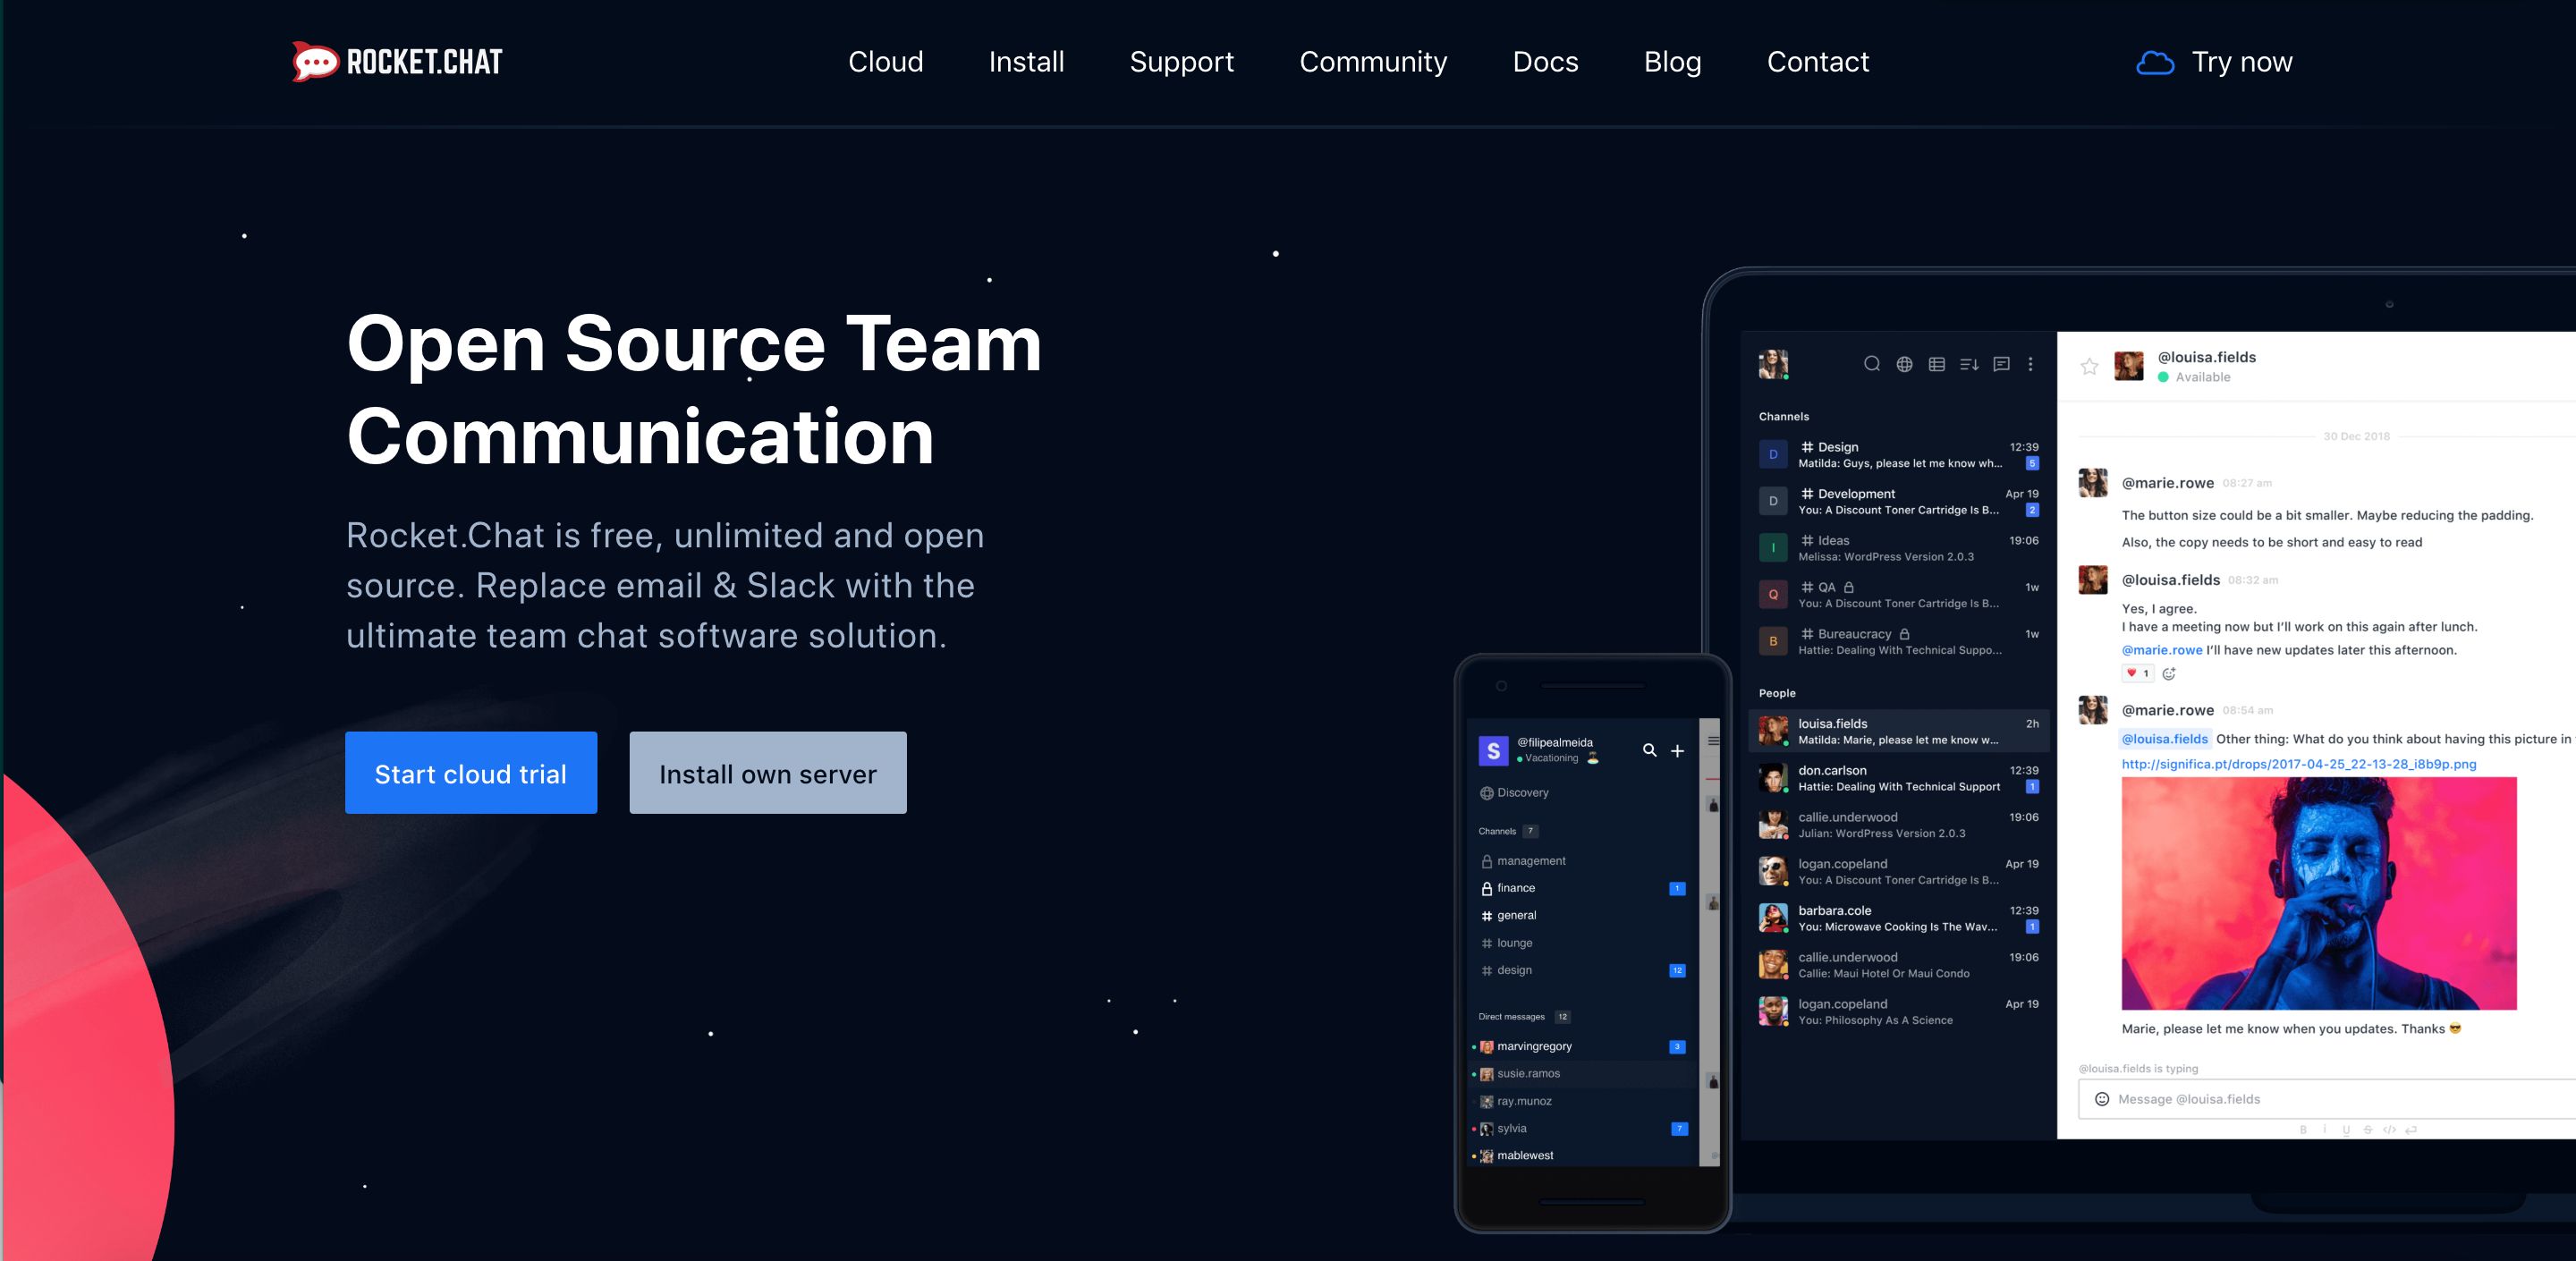Open the significa.pt image link

click(2298, 764)
